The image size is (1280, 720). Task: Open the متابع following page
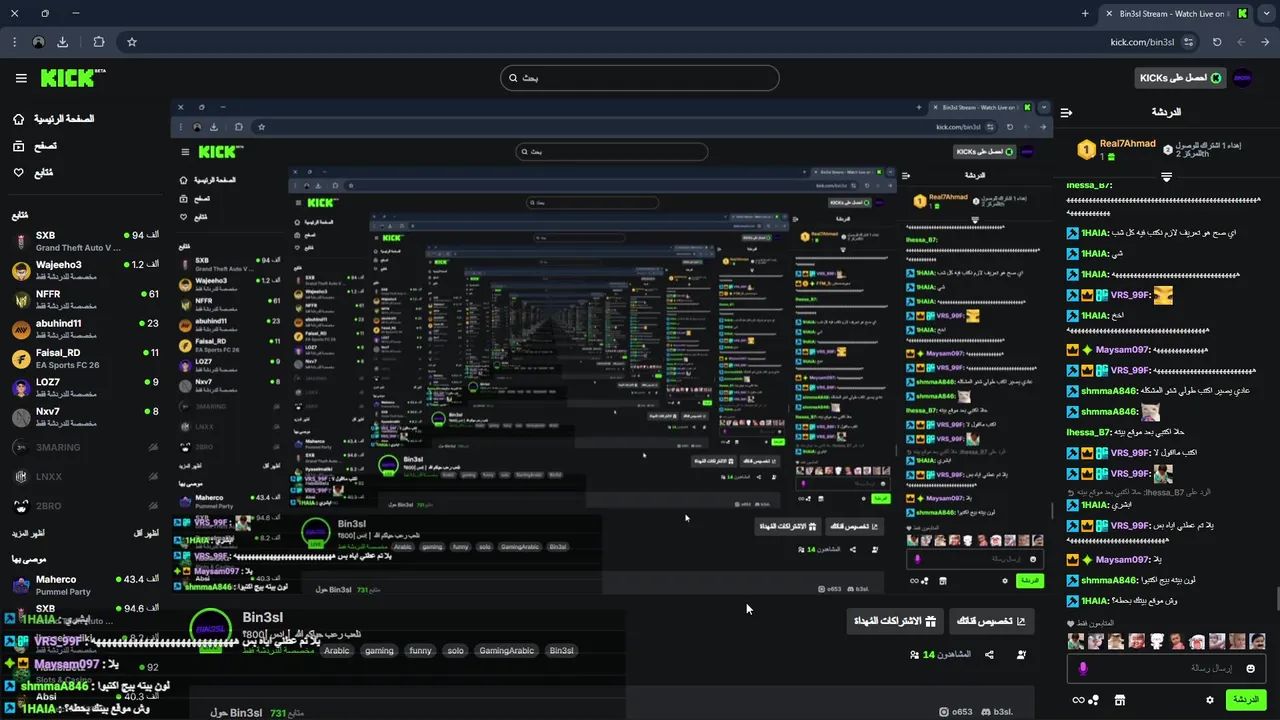[33, 173]
